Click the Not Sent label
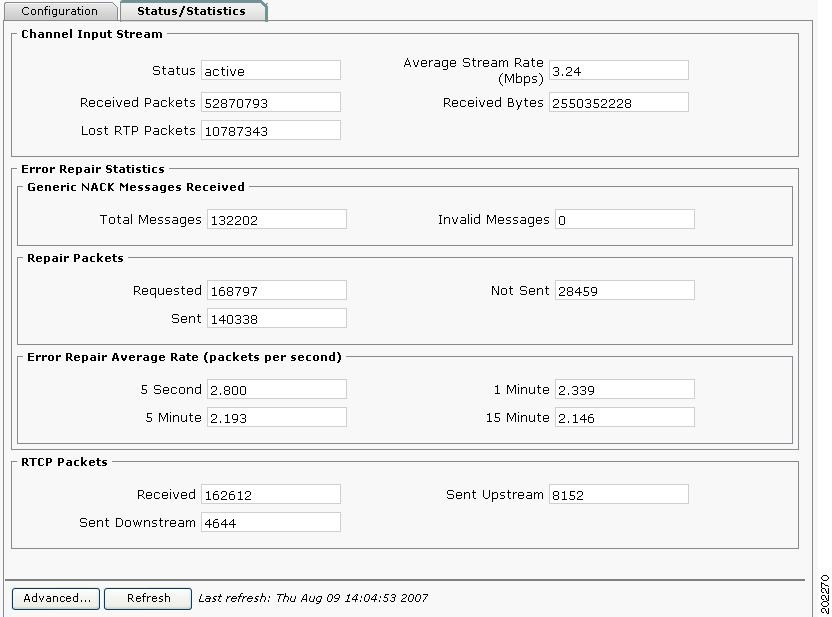 [520, 291]
